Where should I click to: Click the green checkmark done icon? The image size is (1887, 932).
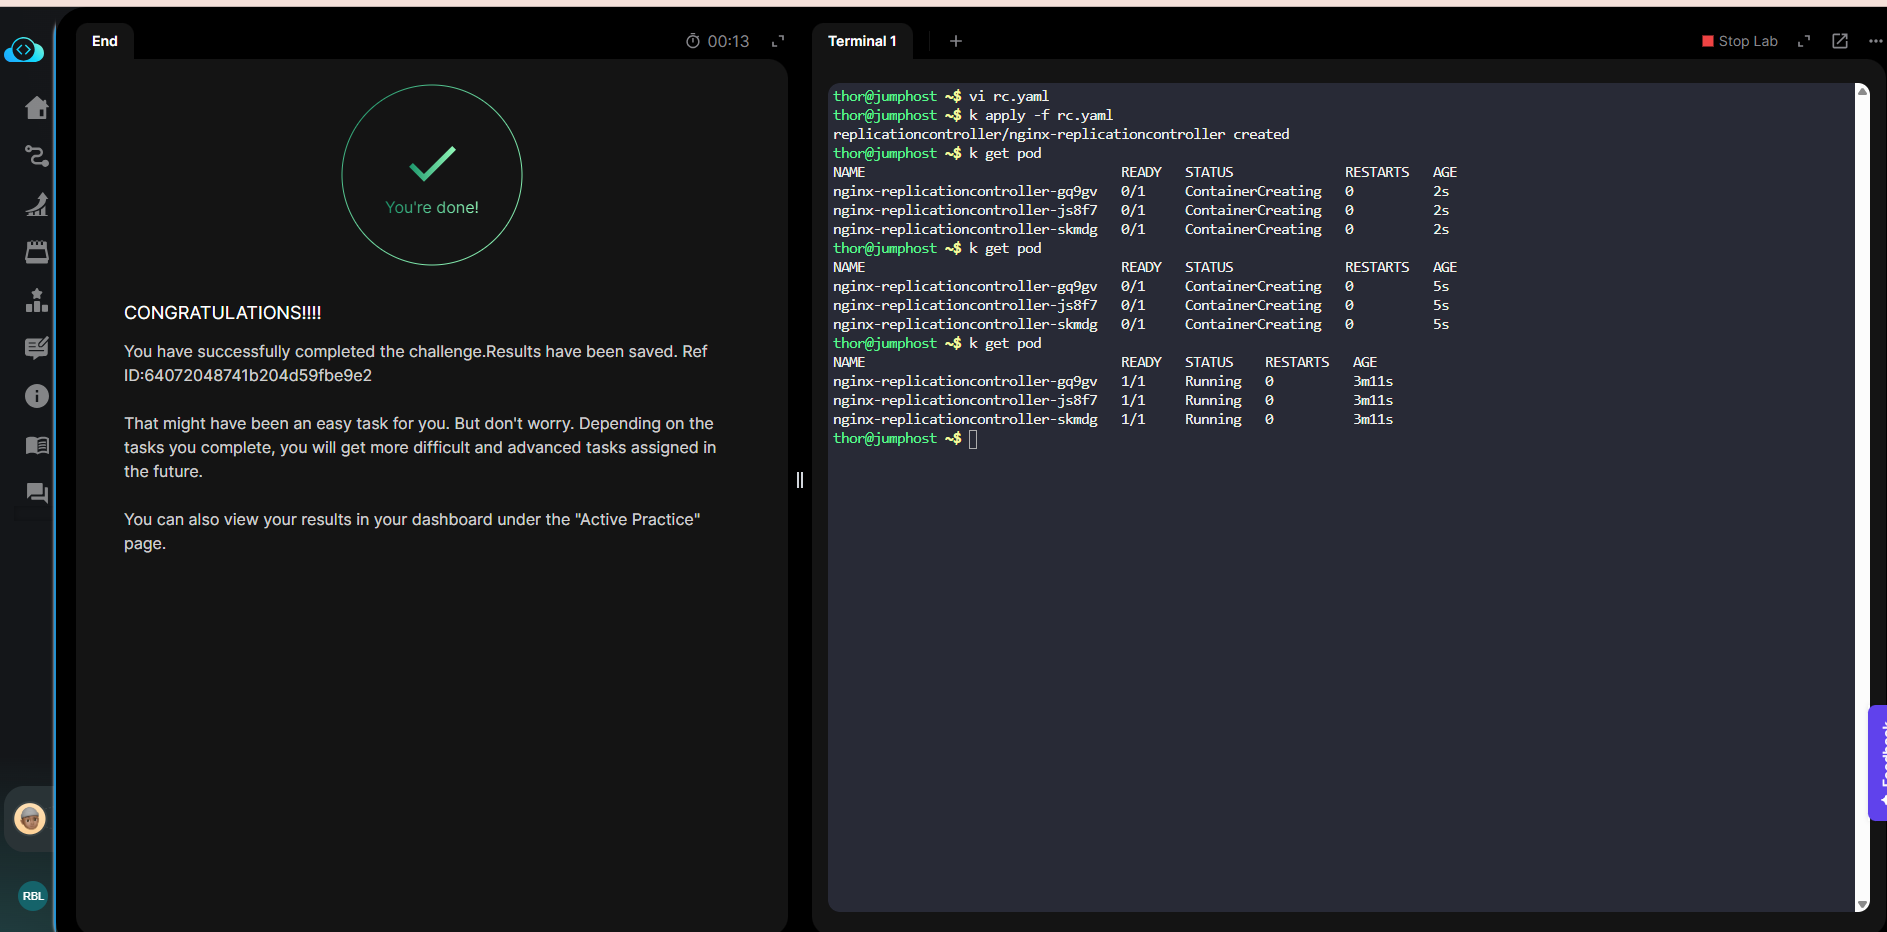point(432,163)
